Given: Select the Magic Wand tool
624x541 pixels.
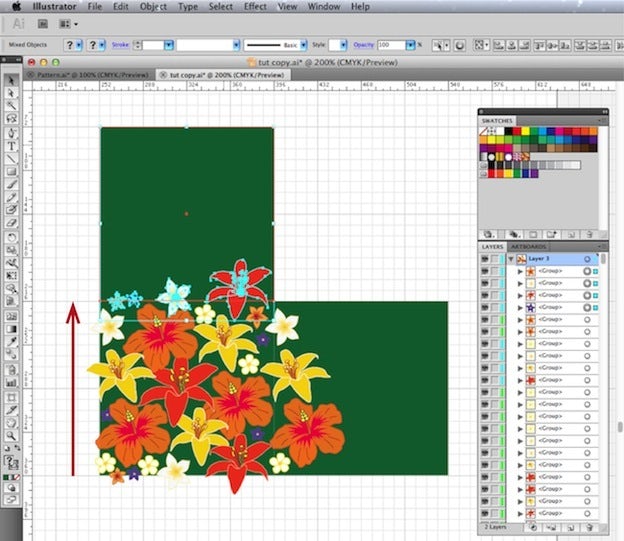Looking at the screenshot, I should 11,105.
